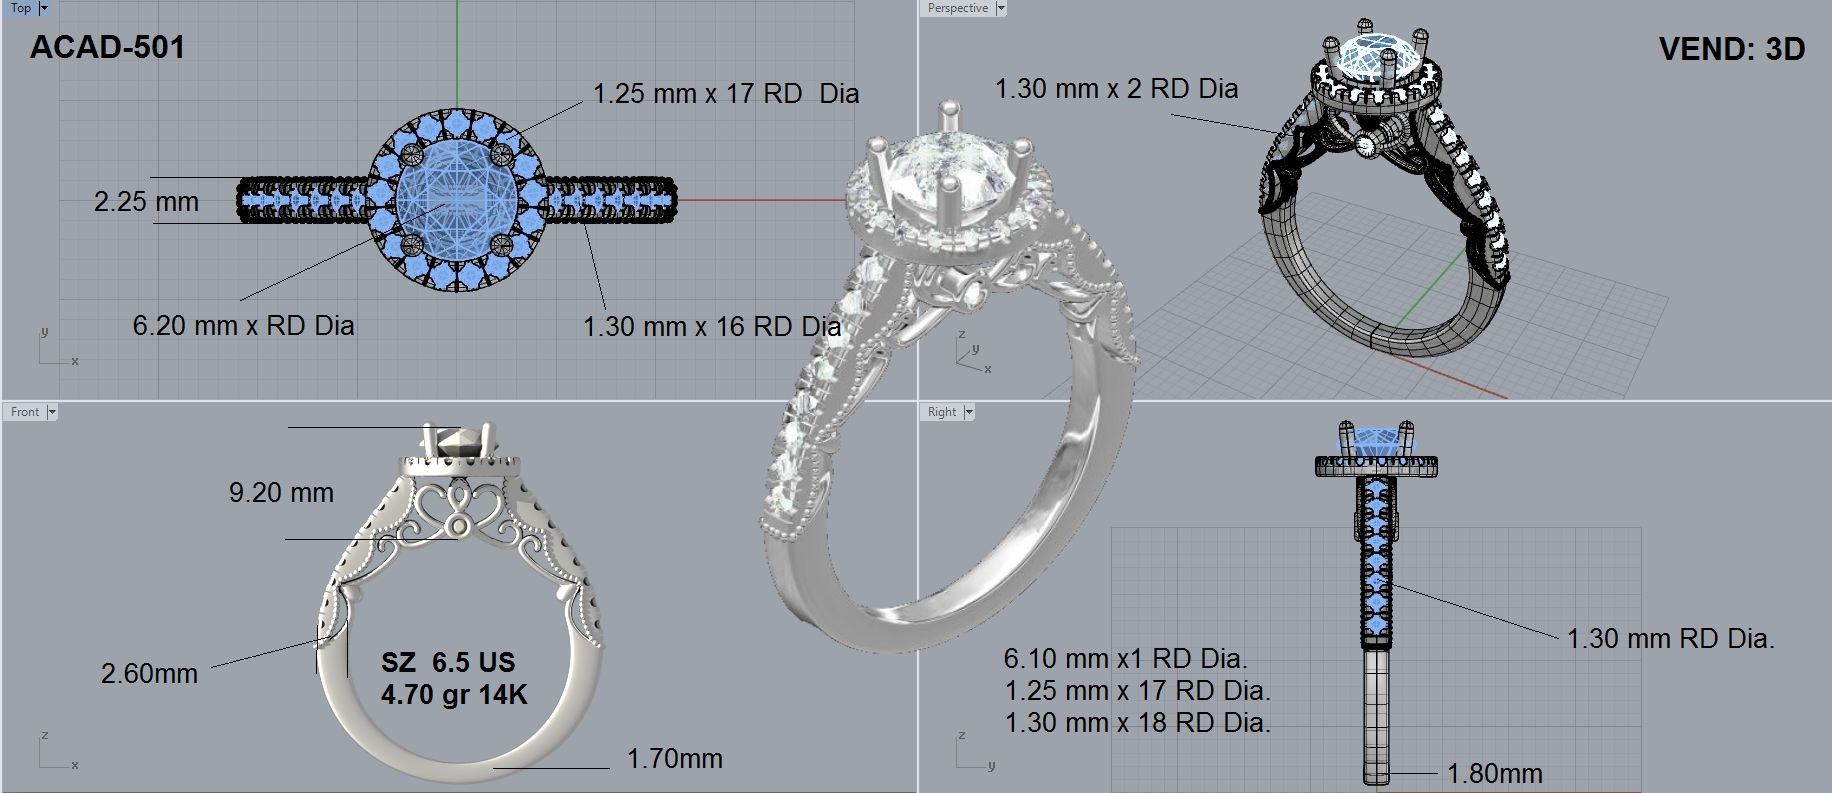
Task: Select the ACAD-501 title text
Action: click(107, 47)
